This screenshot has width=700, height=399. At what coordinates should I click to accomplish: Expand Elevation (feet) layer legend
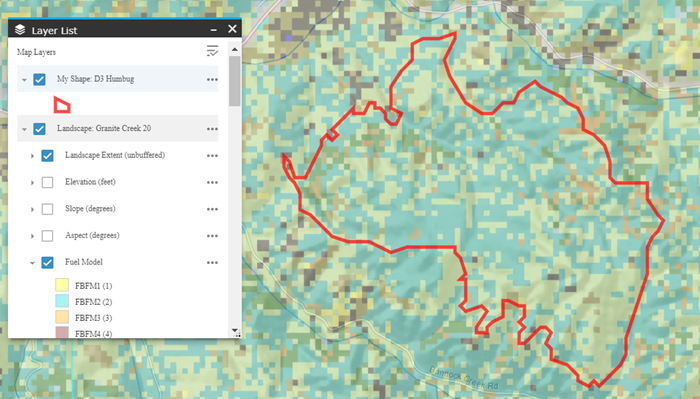click(x=32, y=183)
